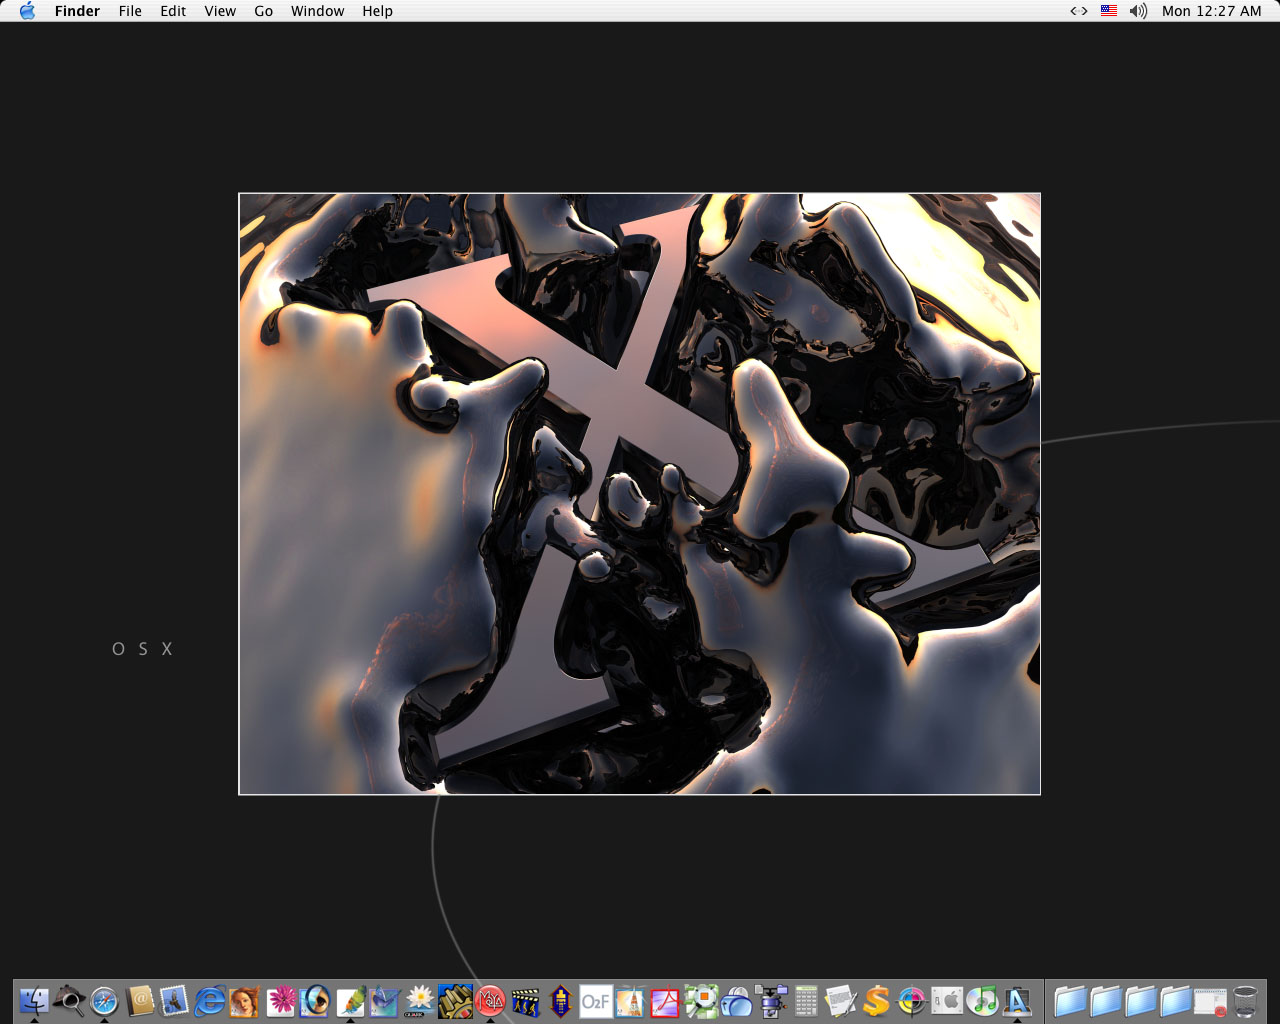Launch Illustrator Venus face icon

(x=244, y=1000)
